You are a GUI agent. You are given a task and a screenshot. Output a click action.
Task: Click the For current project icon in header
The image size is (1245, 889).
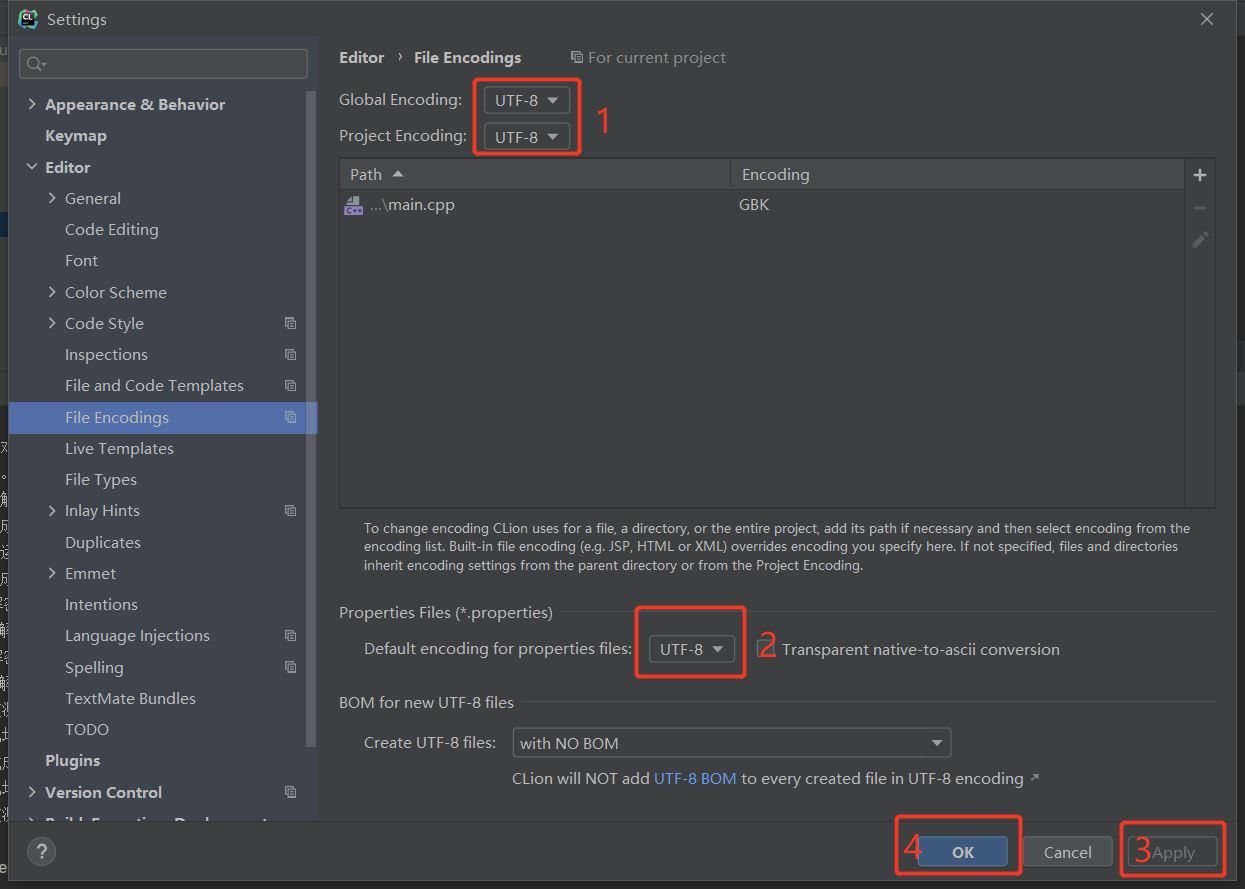(577, 57)
